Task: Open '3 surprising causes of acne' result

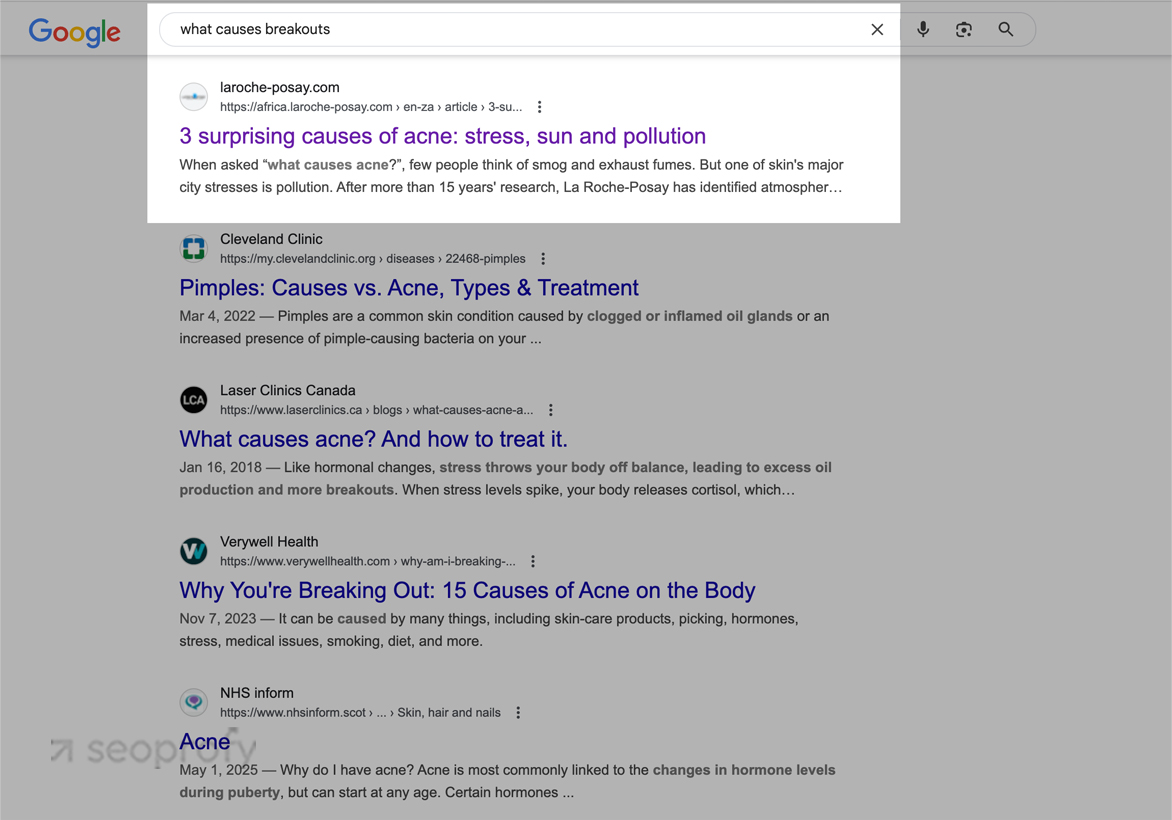Action: (442, 136)
